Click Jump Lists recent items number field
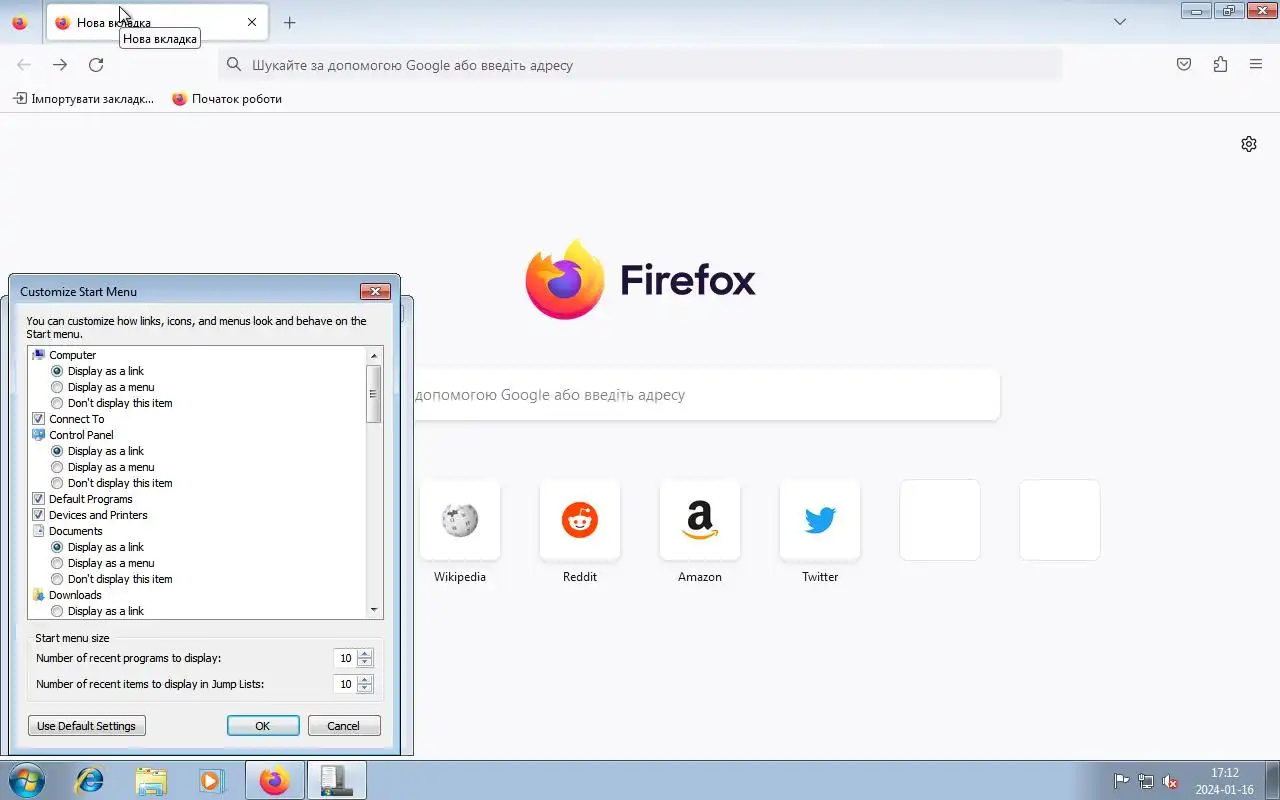 point(345,684)
